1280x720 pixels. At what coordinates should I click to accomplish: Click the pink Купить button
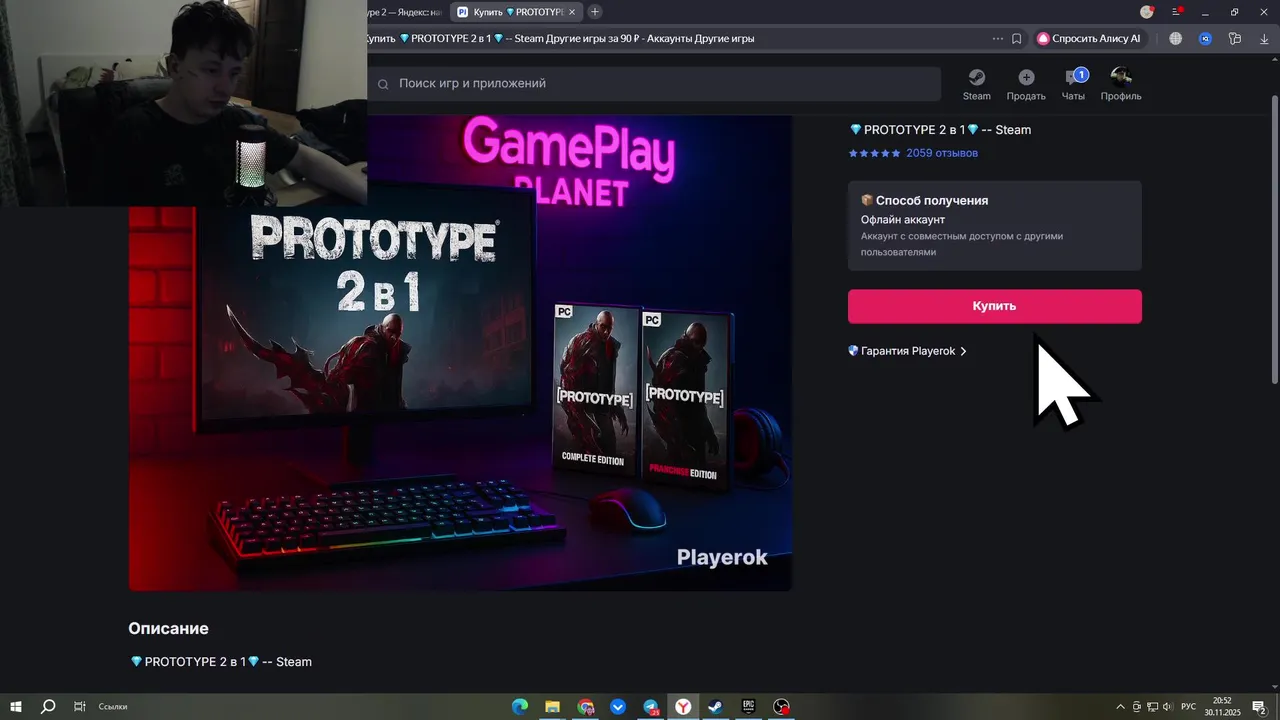994,306
